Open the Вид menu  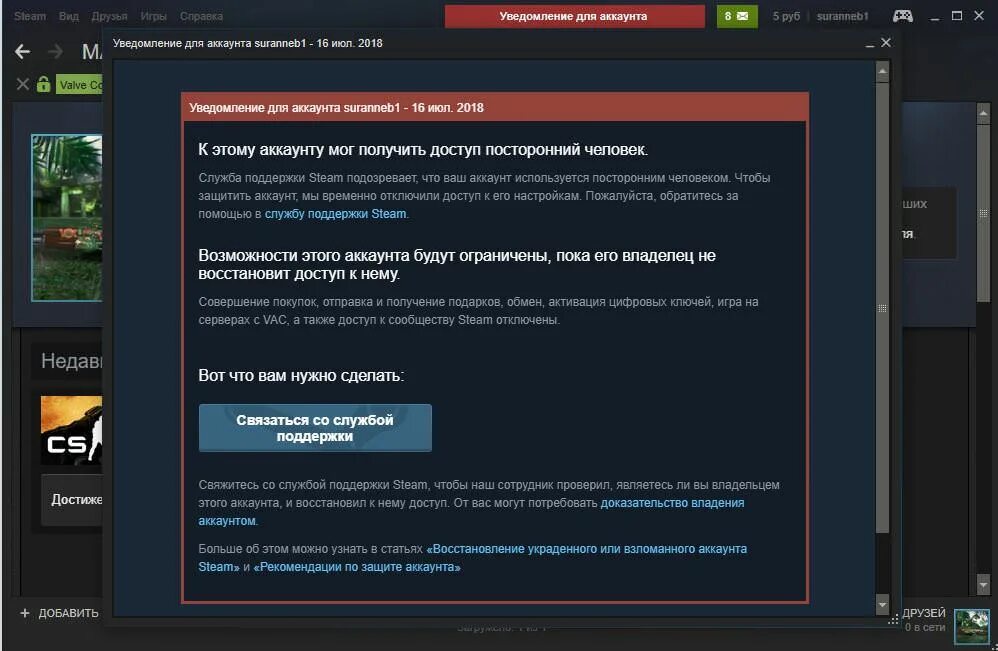[69, 16]
